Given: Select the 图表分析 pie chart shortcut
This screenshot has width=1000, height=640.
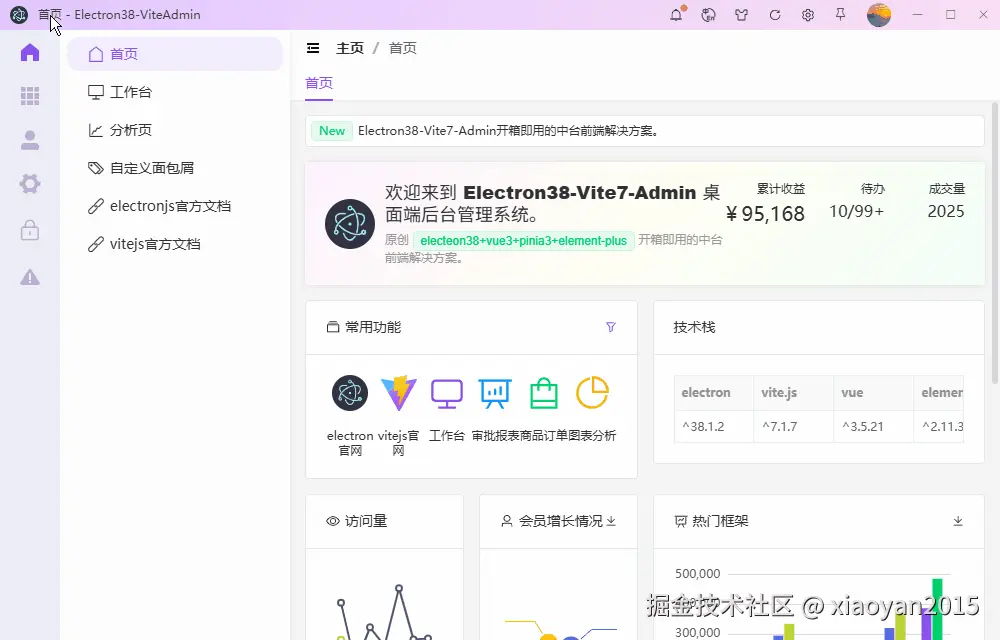Looking at the screenshot, I should pyautogui.click(x=593, y=393).
